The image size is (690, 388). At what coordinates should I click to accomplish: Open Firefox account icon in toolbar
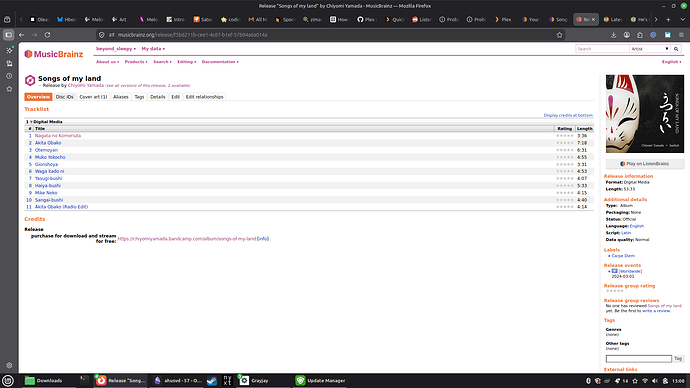[x=627, y=35]
